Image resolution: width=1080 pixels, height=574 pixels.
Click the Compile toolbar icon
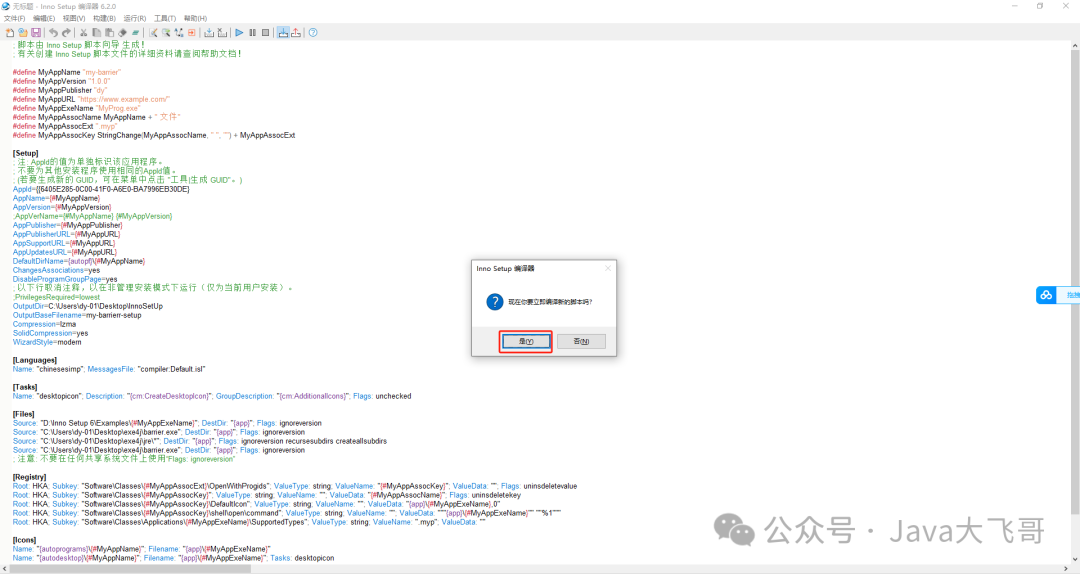pos(209,32)
